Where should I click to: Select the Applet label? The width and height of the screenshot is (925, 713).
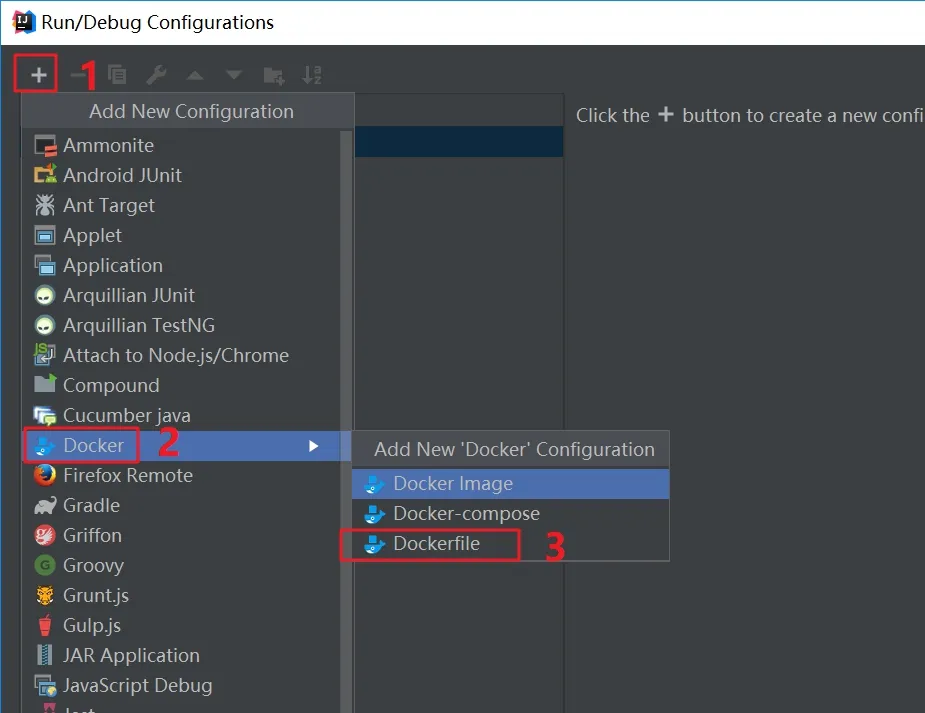[x=93, y=236]
